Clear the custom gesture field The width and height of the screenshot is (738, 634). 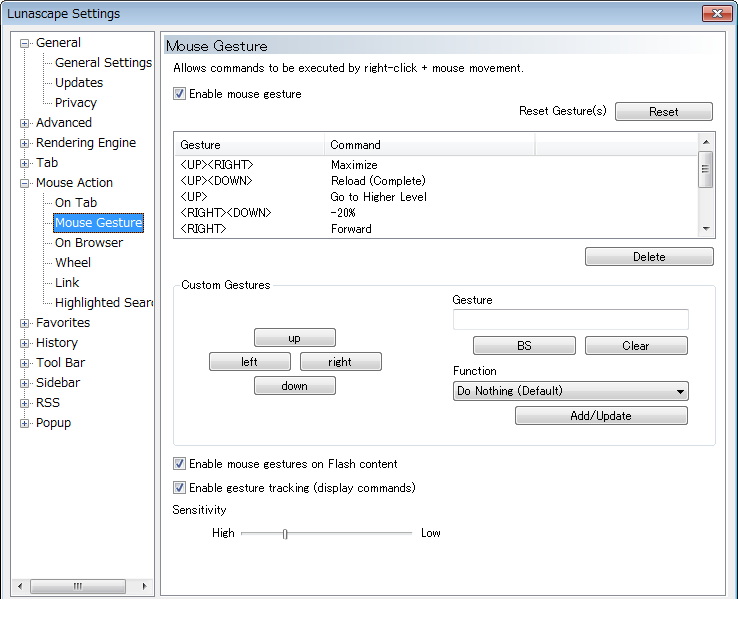tap(636, 345)
